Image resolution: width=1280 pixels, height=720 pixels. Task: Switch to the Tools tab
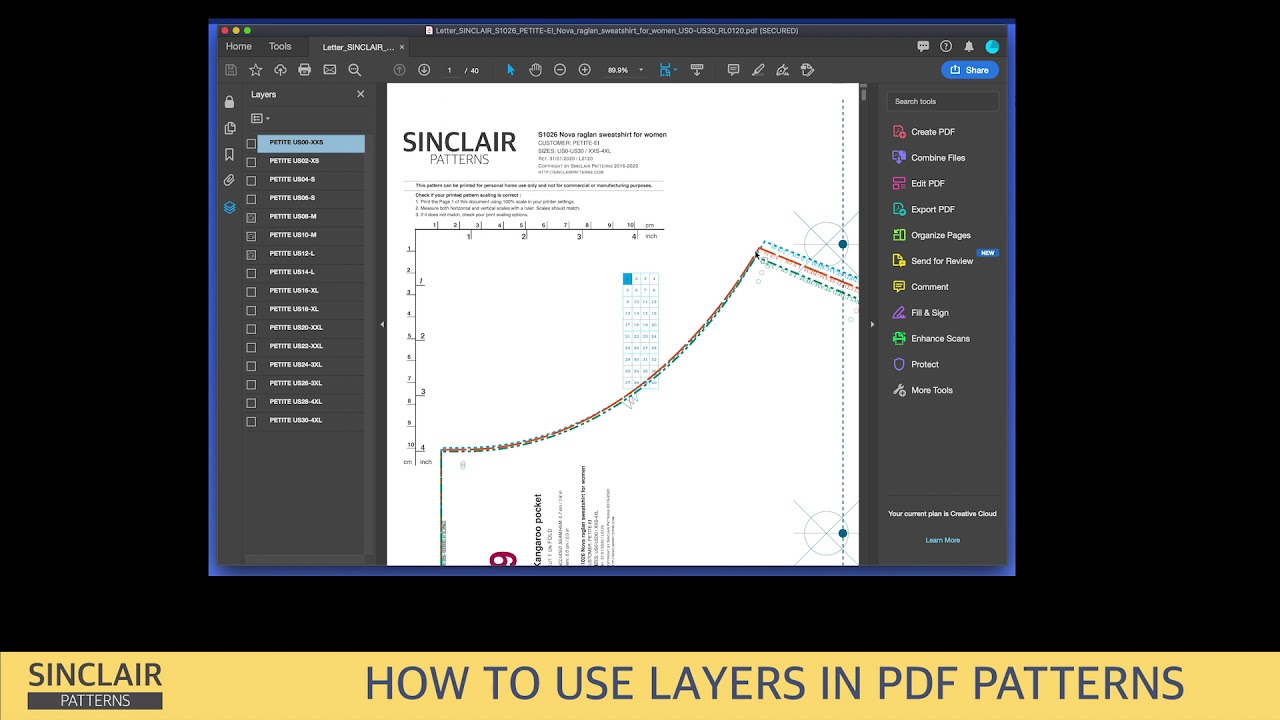(x=280, y=46)
